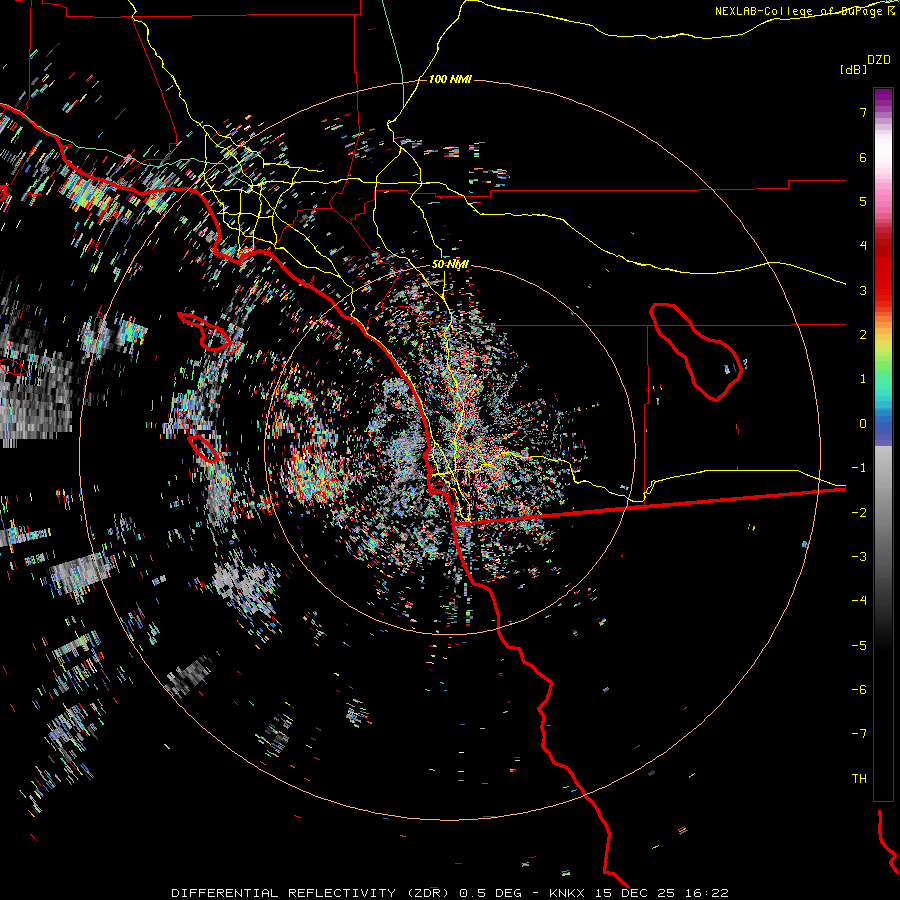900x900 pixels.
Task: Click the product title caption at bottom
Action: point(450,893)
